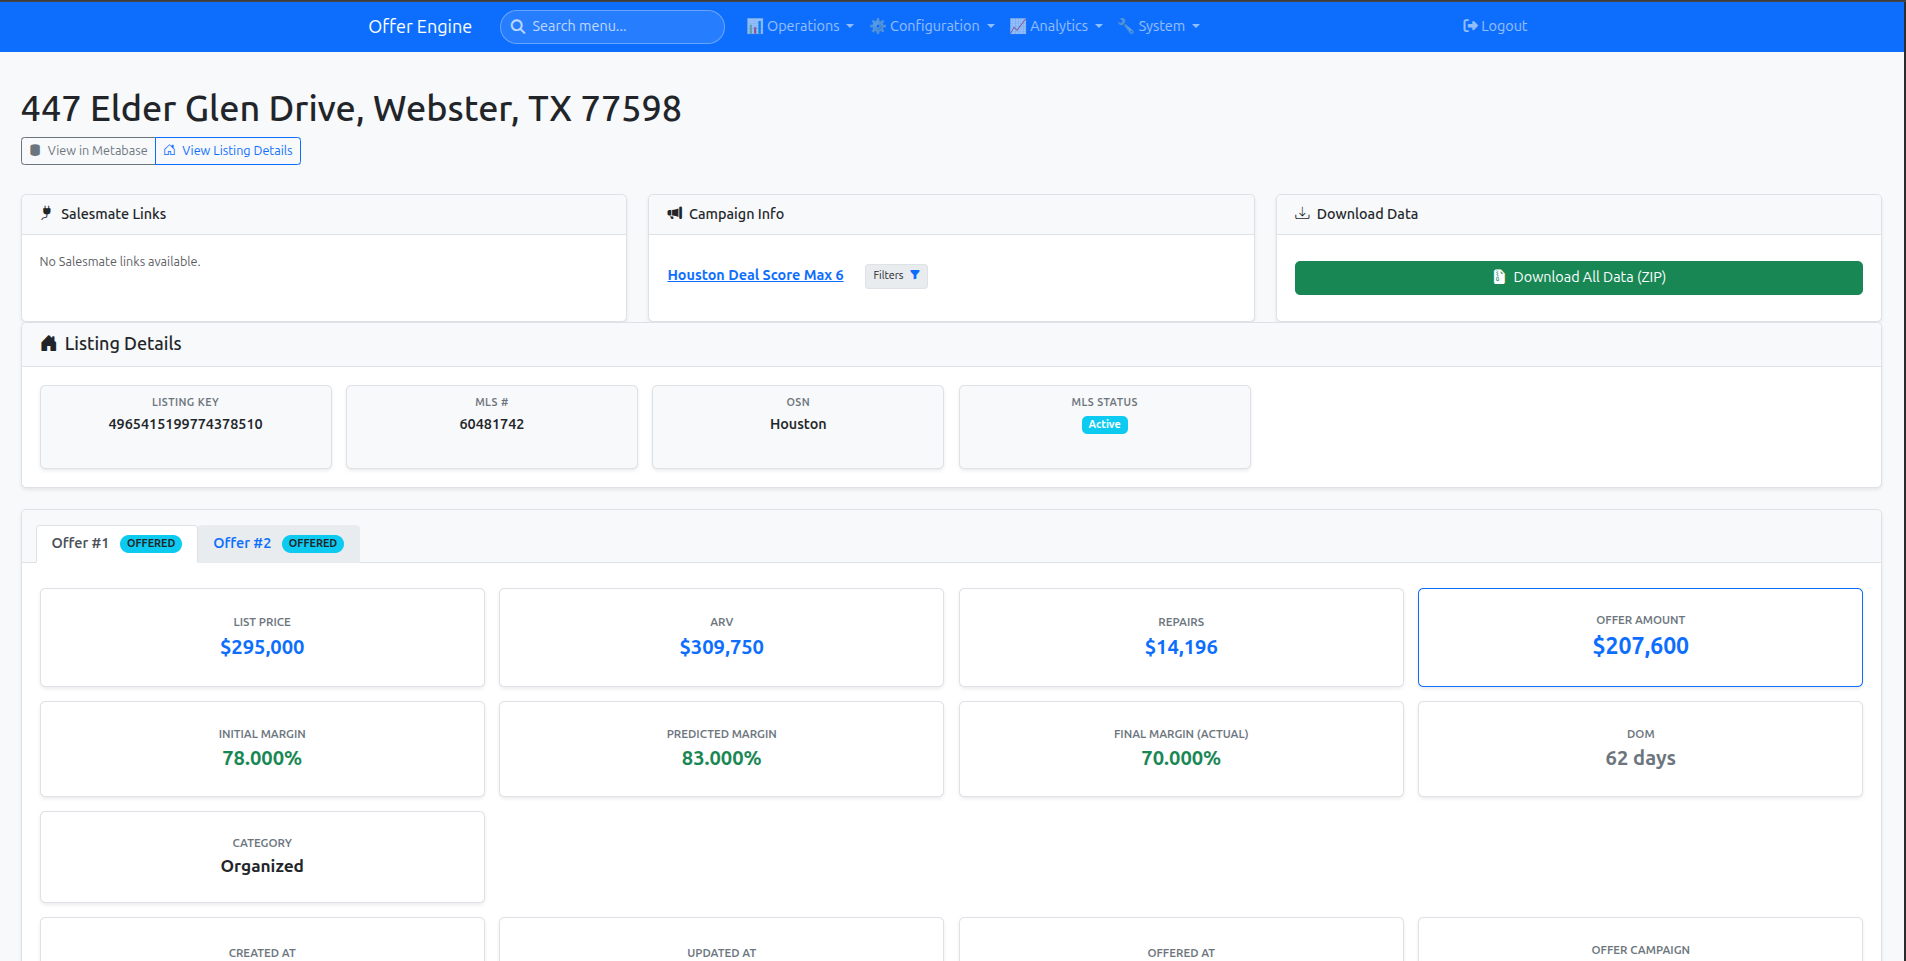Click the house icon beside Listing Details

point(48,344)
